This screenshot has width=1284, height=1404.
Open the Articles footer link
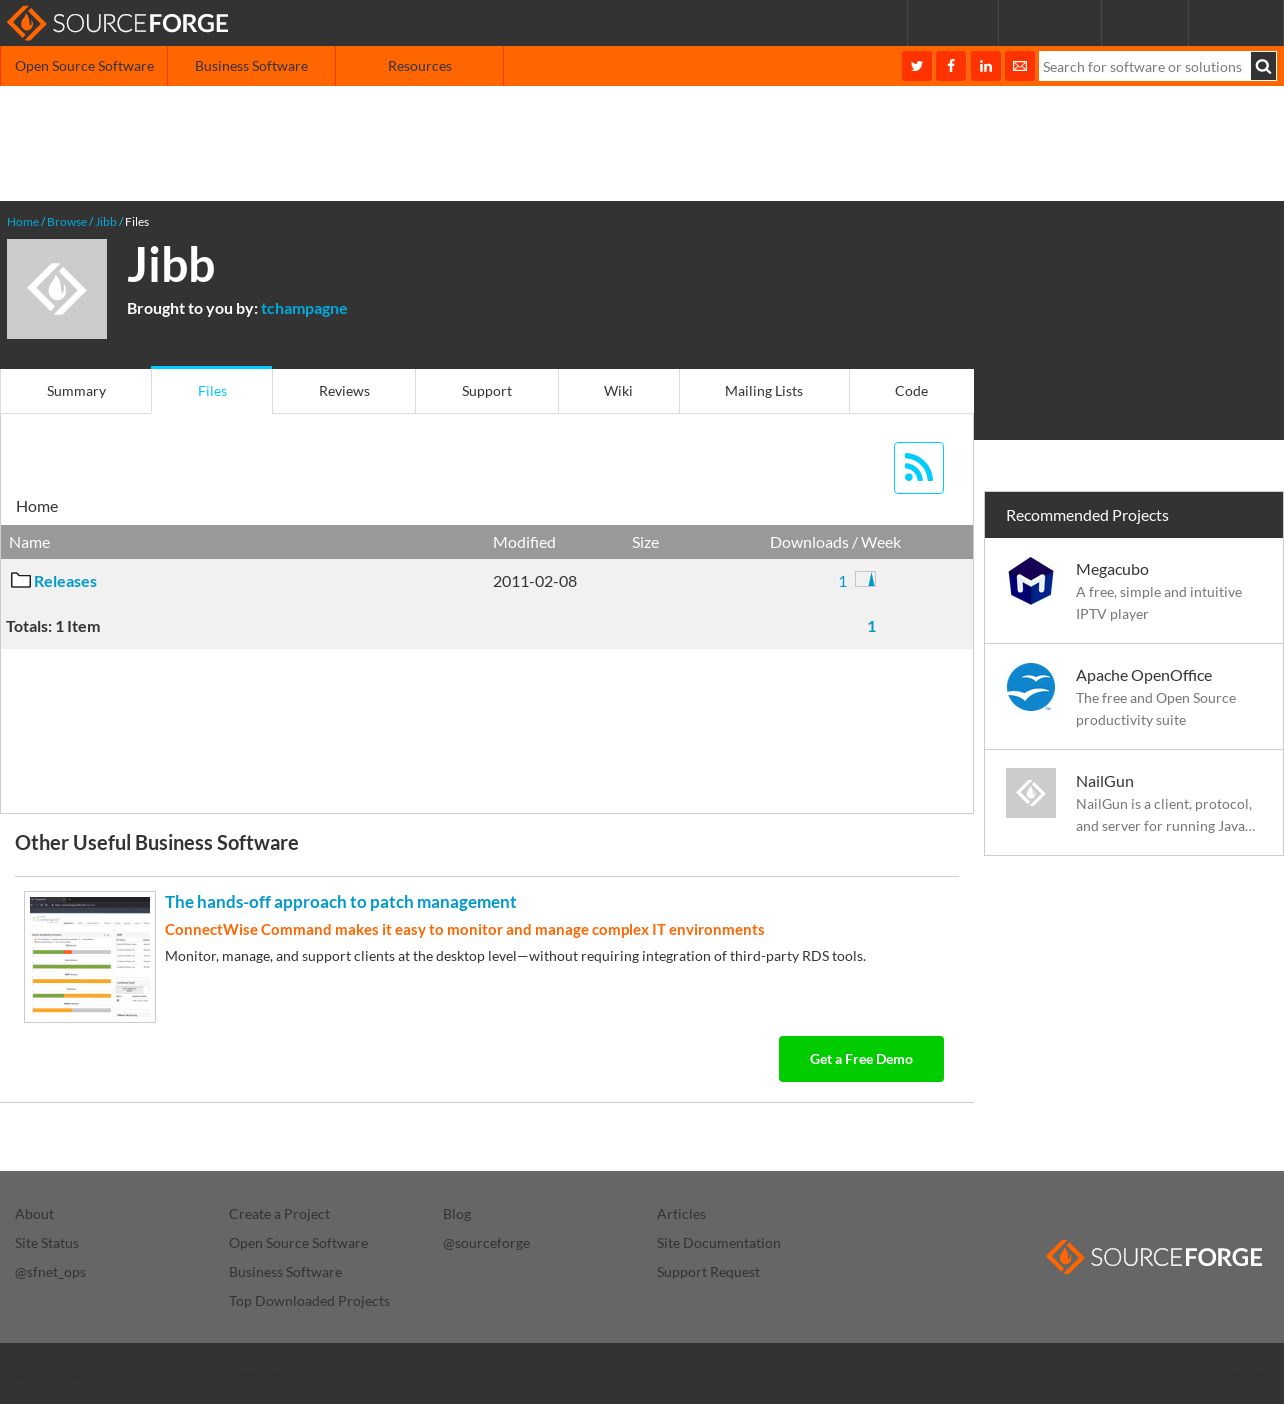[681, 1214]
